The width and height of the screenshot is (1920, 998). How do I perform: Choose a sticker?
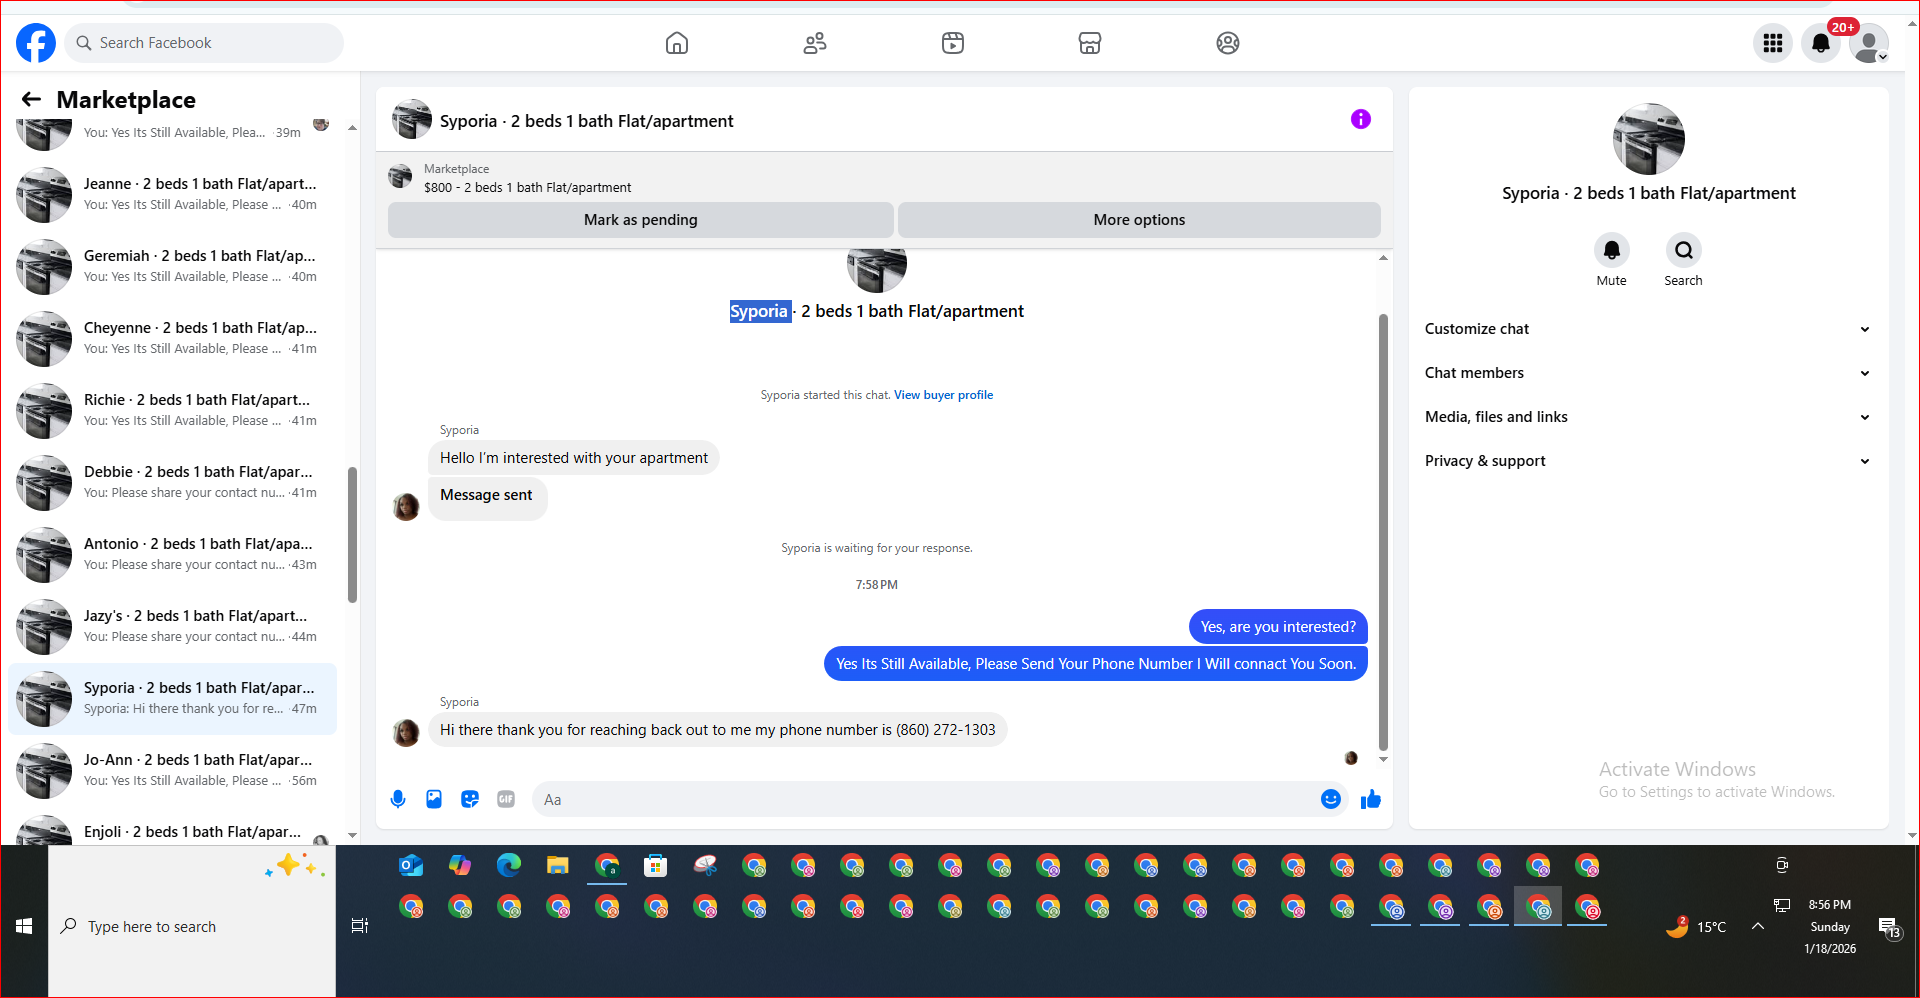[x=470, y=799]
